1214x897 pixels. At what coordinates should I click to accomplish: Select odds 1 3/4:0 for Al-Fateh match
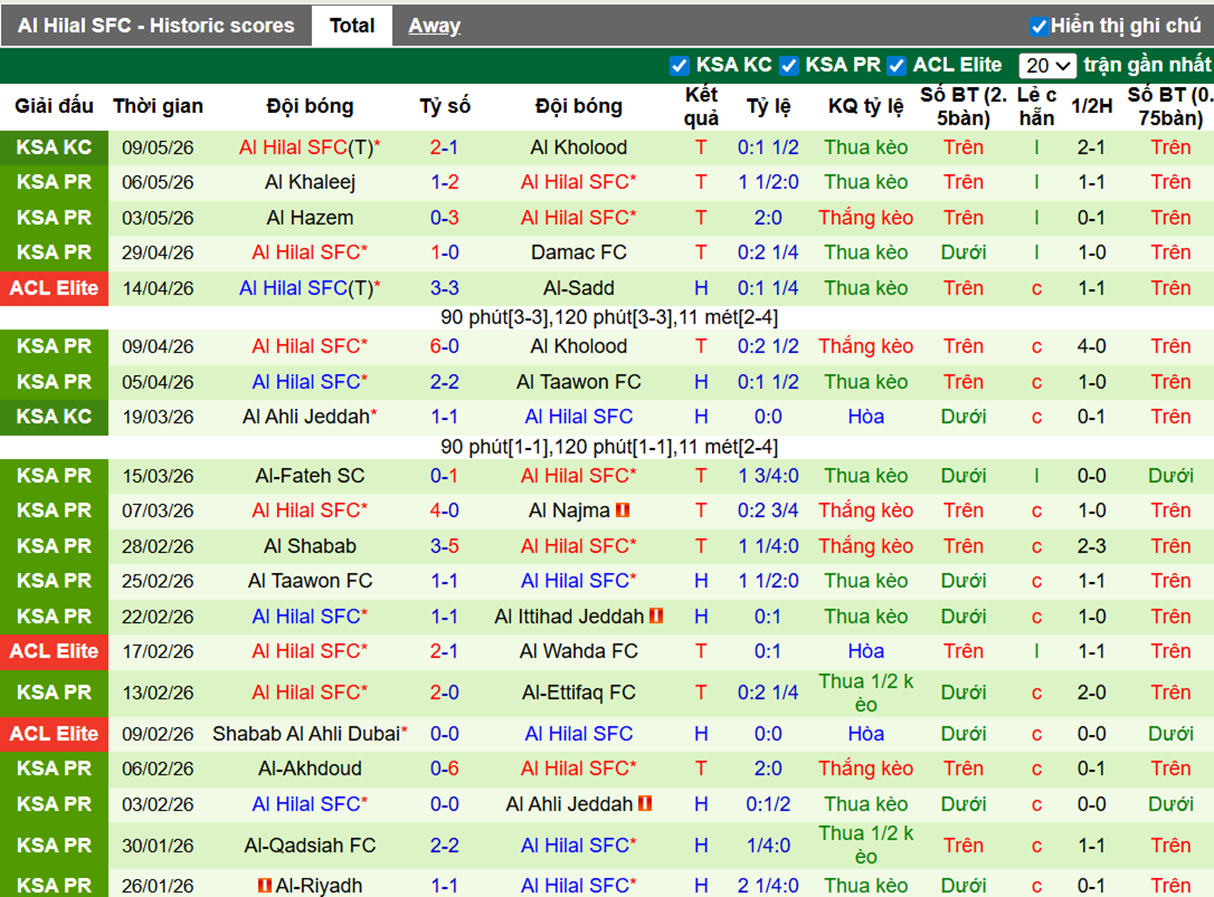tap(768, 476)
